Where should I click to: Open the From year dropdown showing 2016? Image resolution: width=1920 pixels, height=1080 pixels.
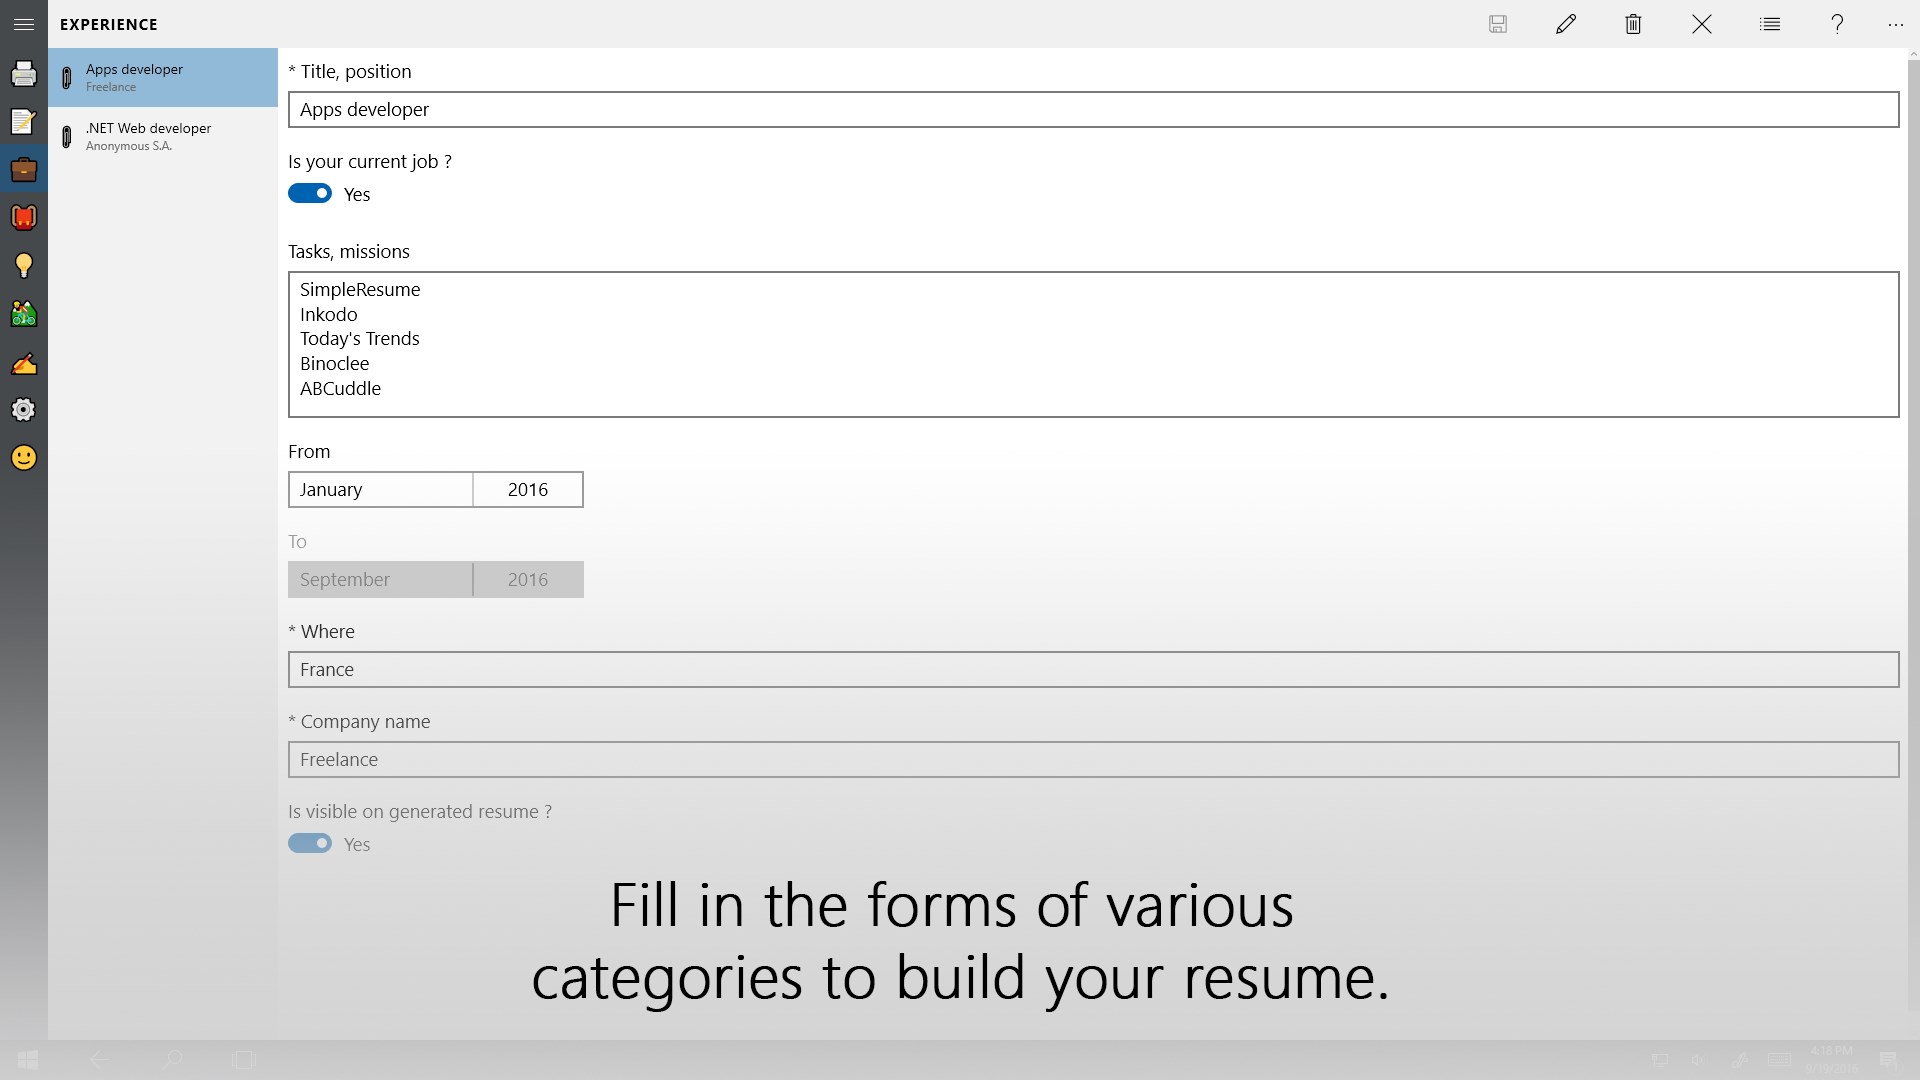coord(528,490)
